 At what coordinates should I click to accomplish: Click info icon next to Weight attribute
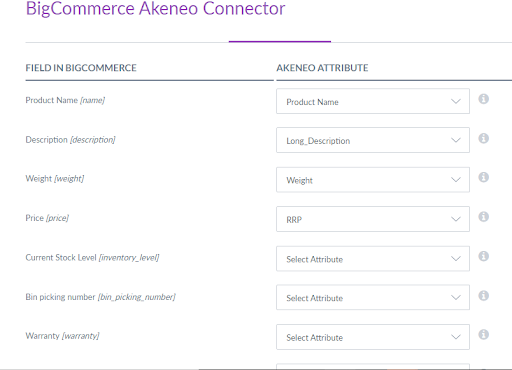tap(484, 177)
